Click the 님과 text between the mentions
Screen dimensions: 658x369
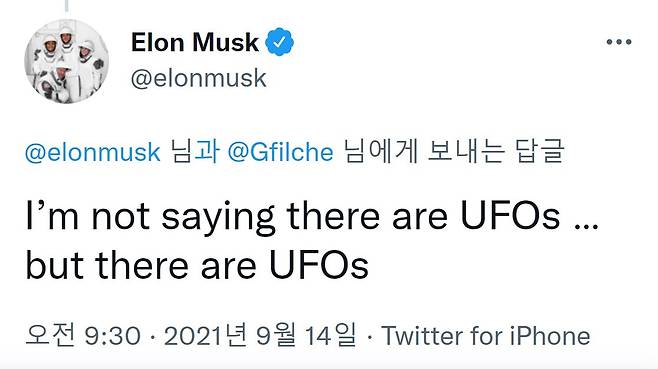[x=194, y=152]
